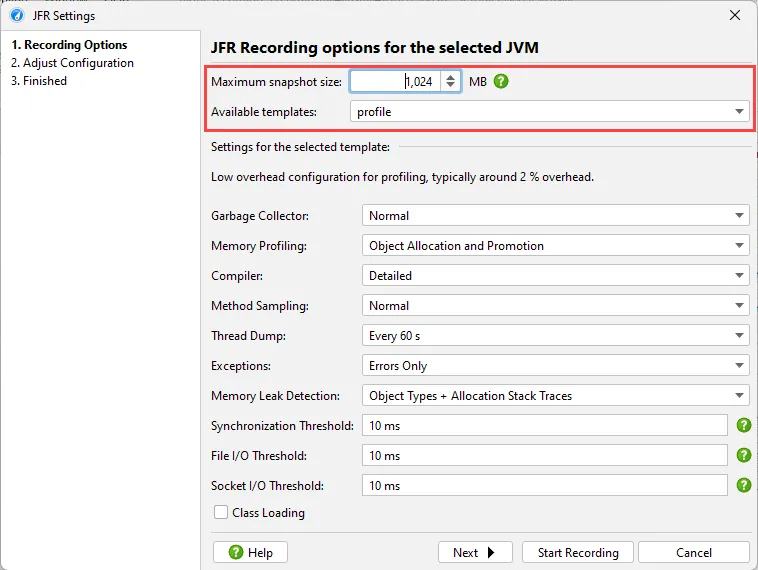Enable the Class Loading checkbox
The image size is (758, 570).
221,512
